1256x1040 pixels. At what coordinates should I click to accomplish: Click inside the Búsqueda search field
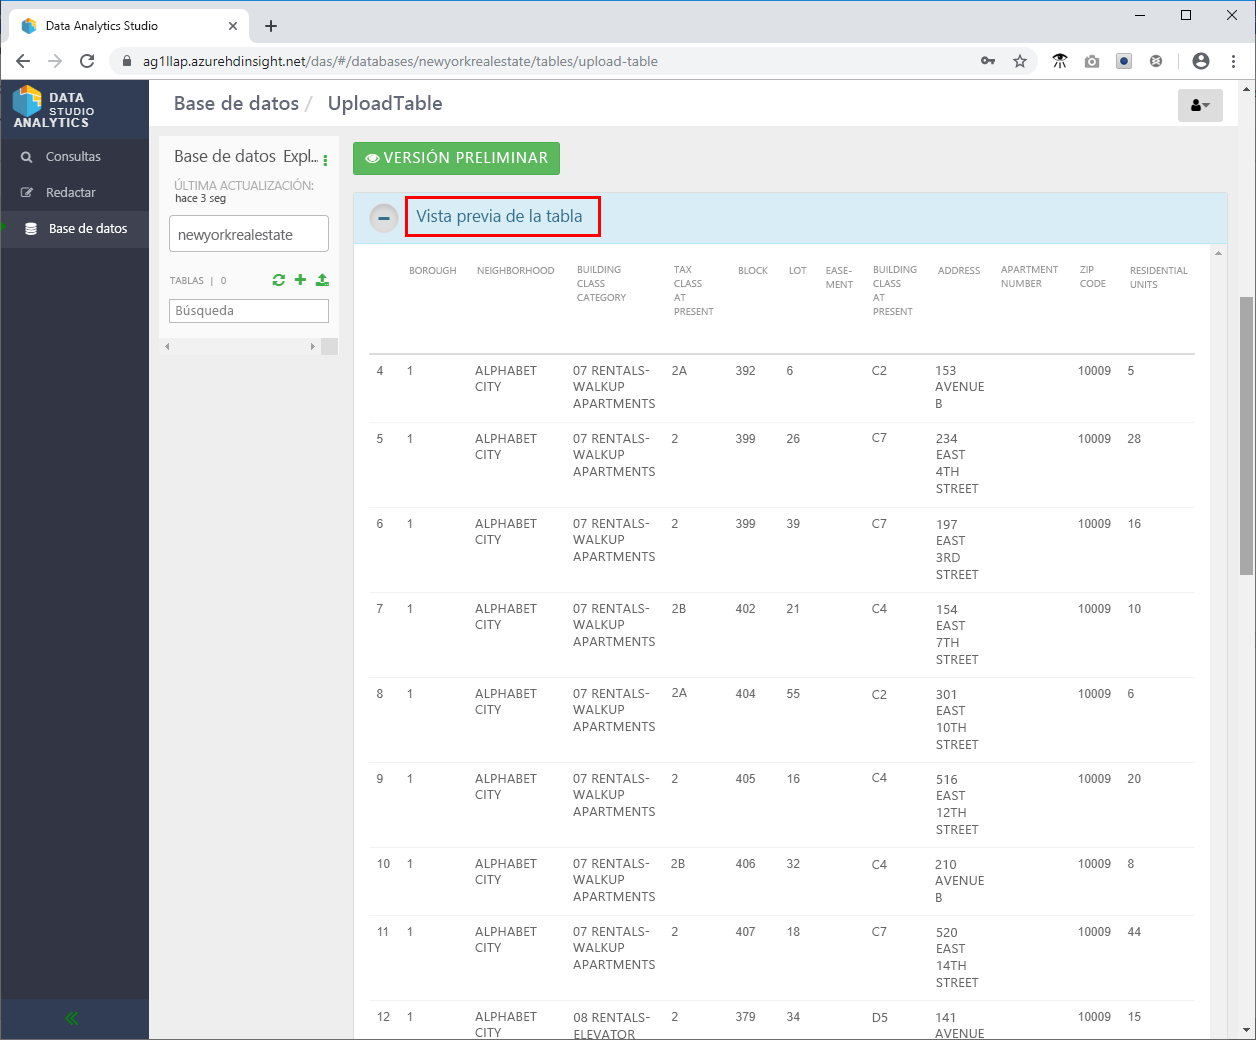(x=248, y=311)
